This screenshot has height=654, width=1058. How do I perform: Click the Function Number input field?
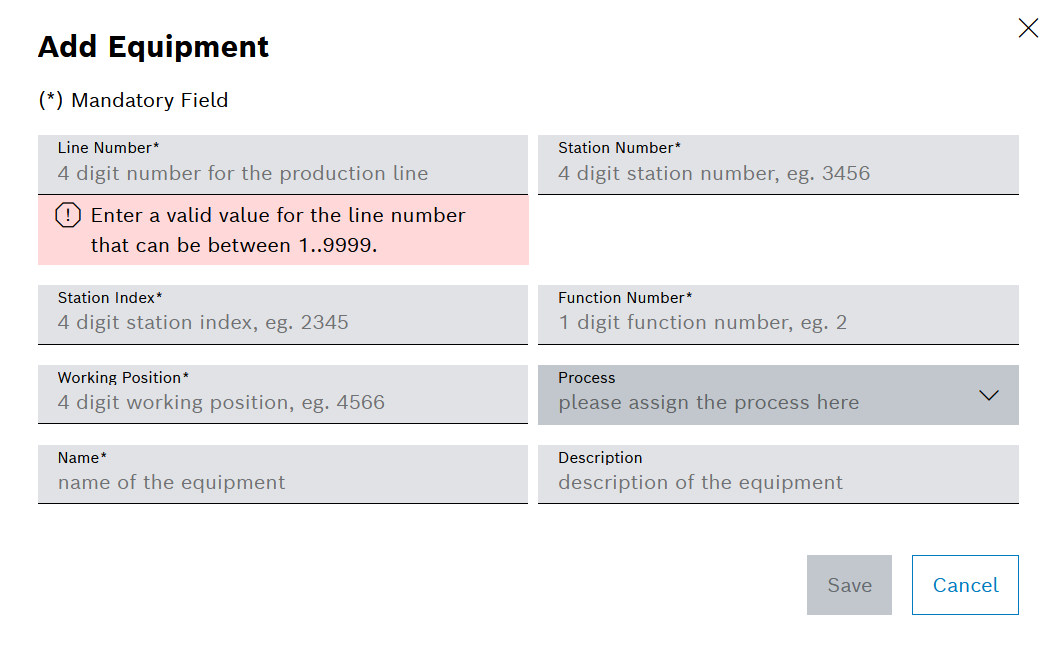(779, 322)
